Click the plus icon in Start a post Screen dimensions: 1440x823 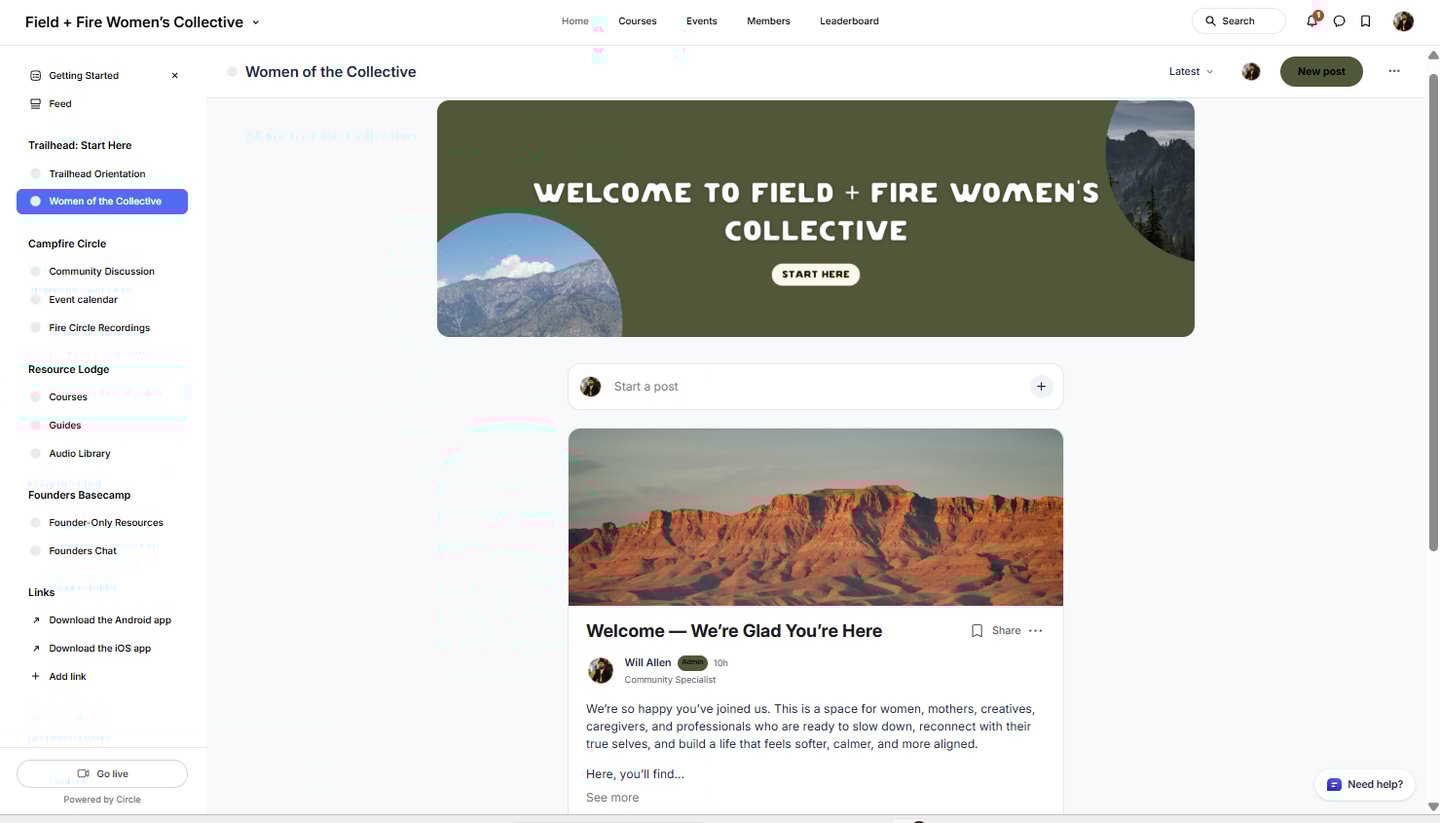coord(1041,386)
